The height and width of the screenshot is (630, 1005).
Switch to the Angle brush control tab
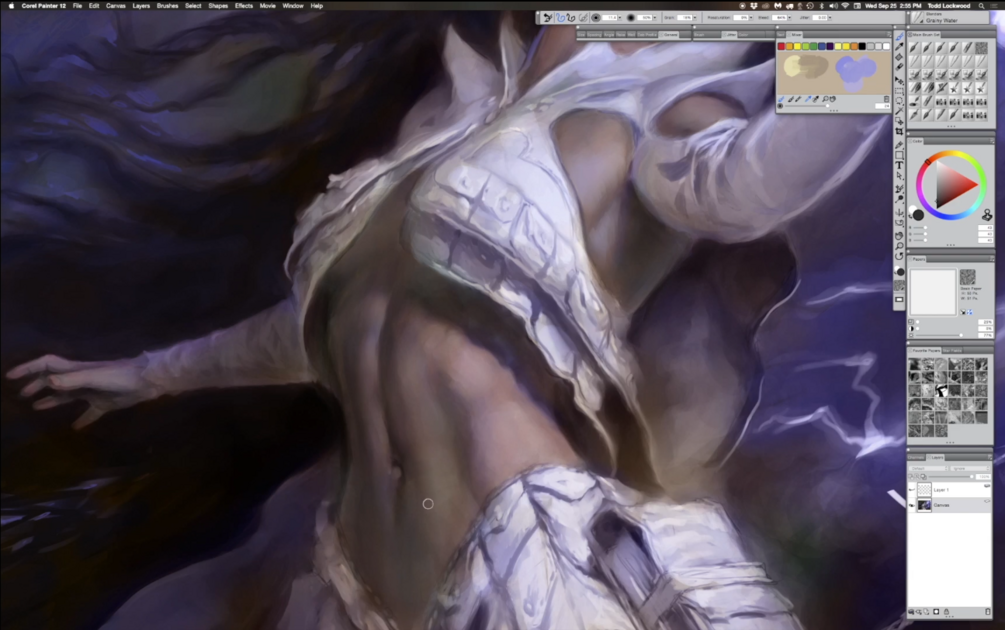(x=609, y=35)
